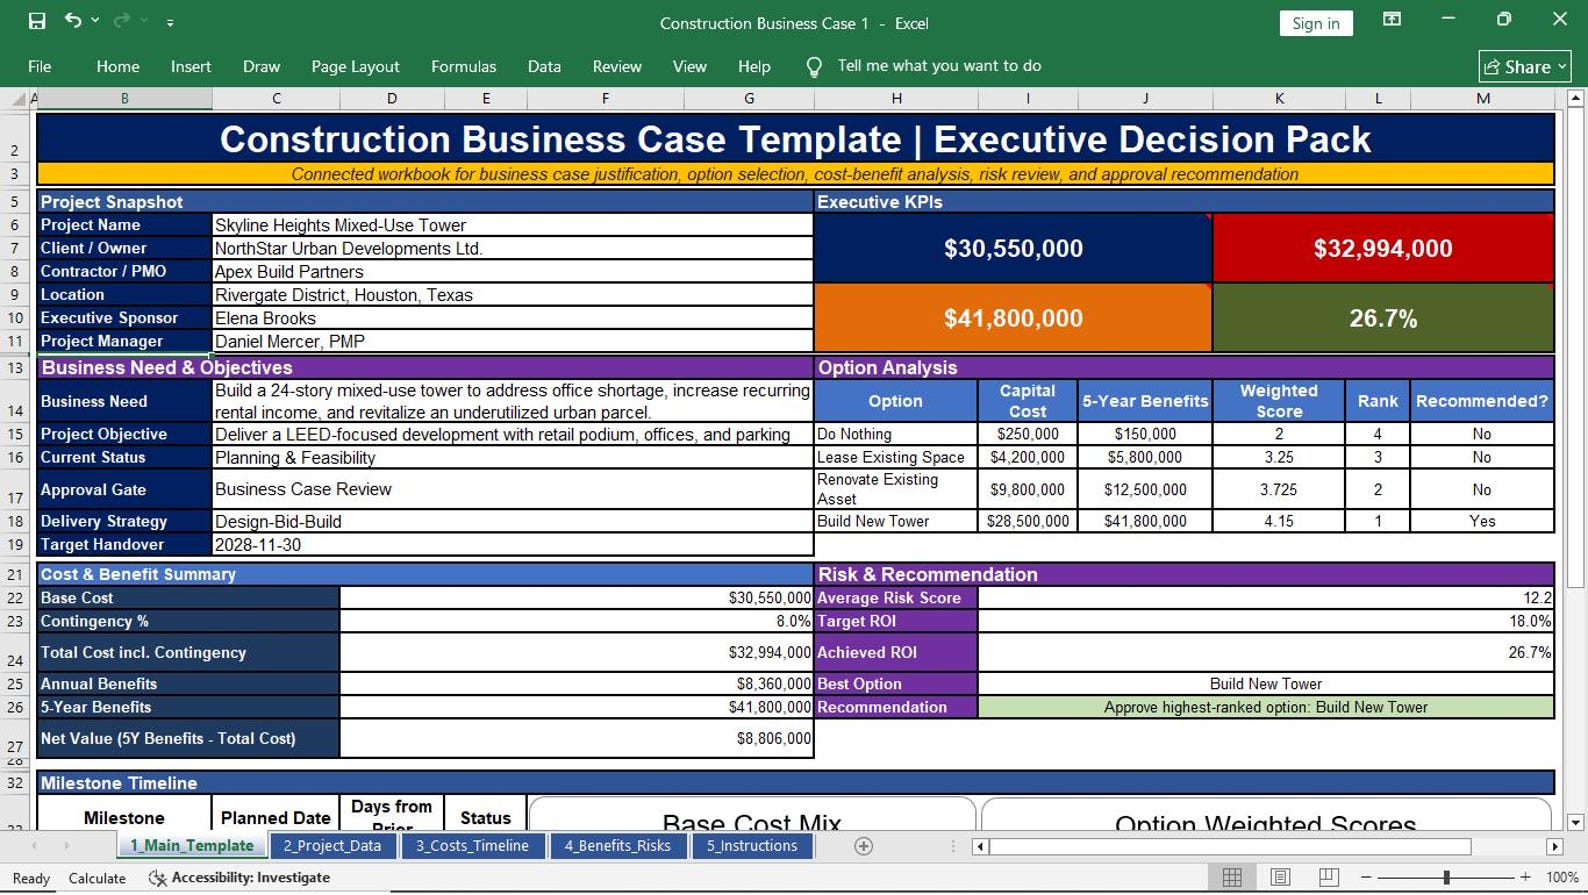The image size is (1588, 895).
Task: Switch to the 5_Instructions sheet tab
Action: (x=752, y=846)
